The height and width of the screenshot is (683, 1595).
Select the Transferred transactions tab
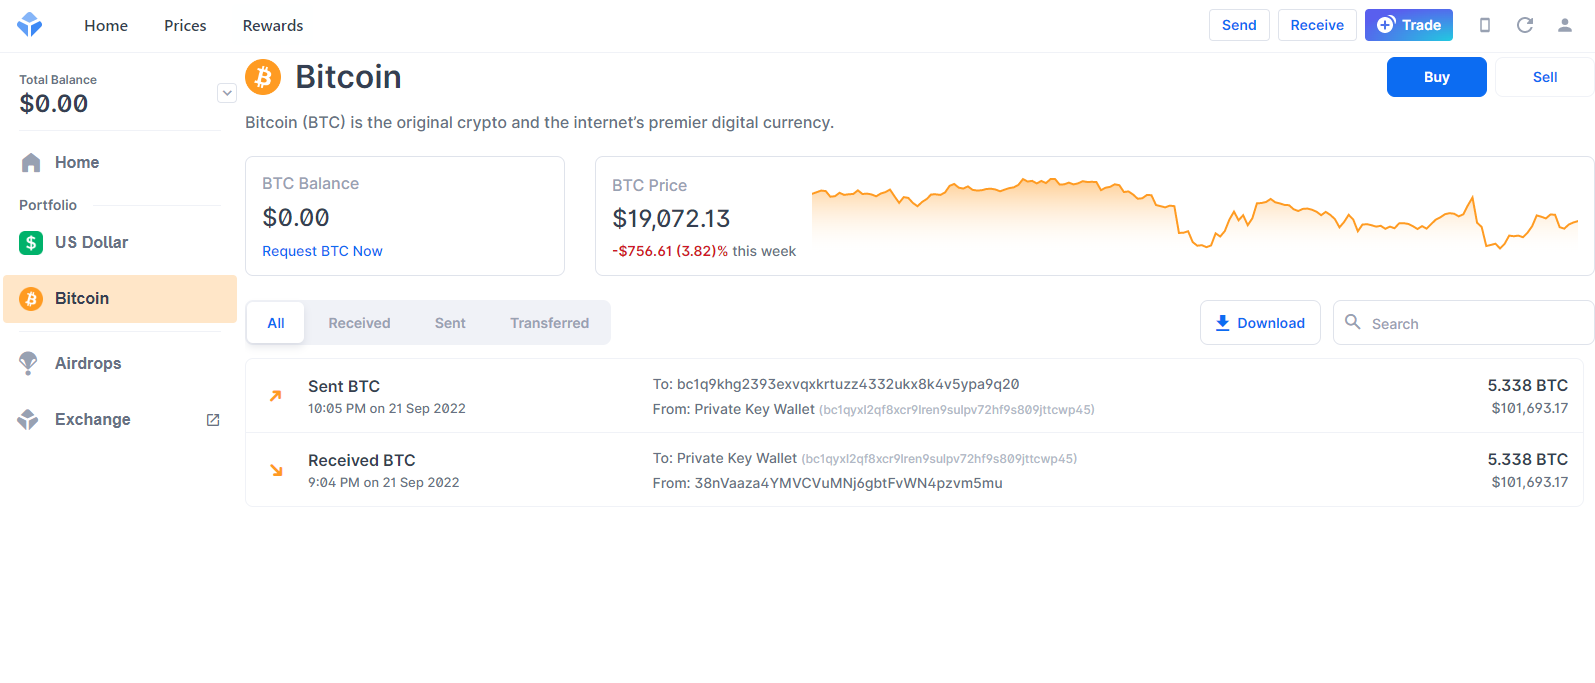550,323
